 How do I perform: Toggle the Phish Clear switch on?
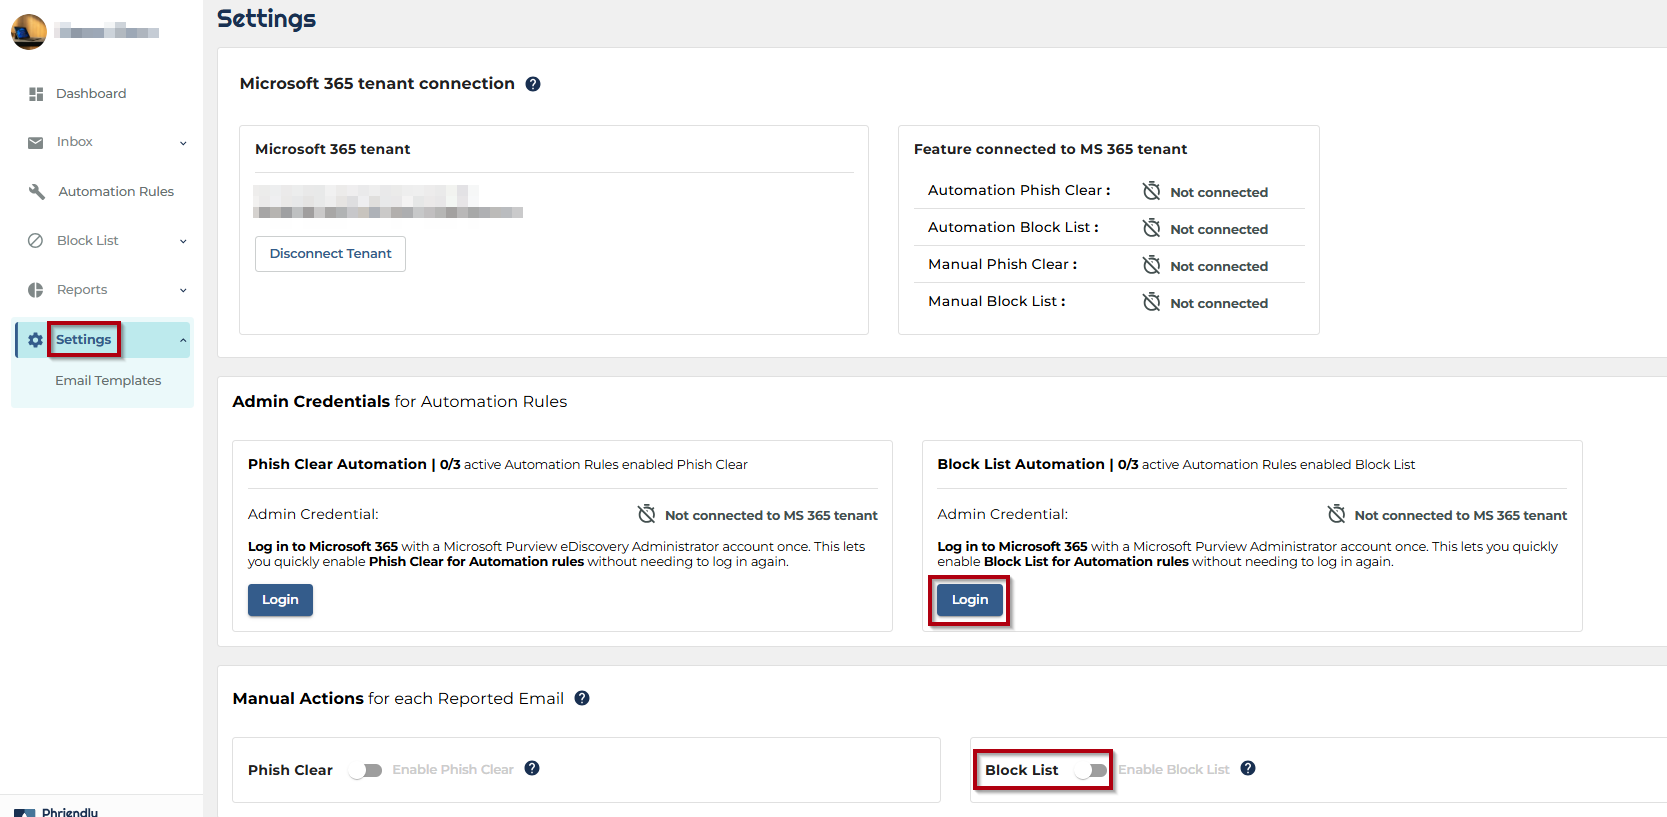click(x=366, y=770)
